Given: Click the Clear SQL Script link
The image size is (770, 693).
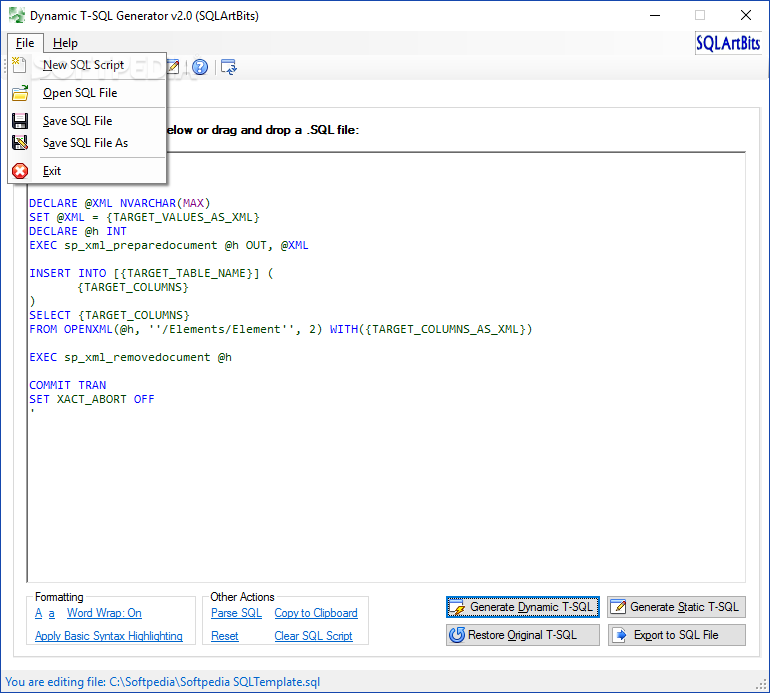Looking at the screenshot, I should (313, 636).
